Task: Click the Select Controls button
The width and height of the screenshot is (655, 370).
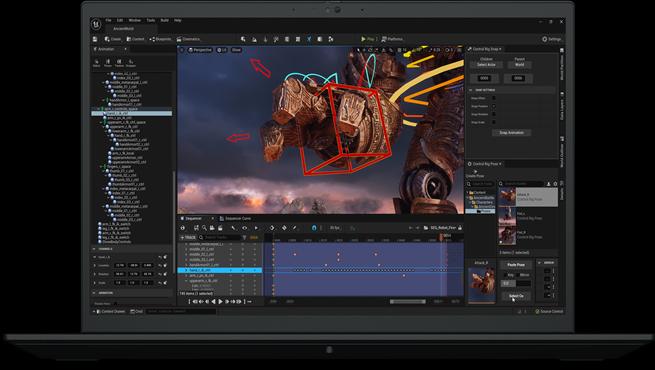Action: point(516,296)
